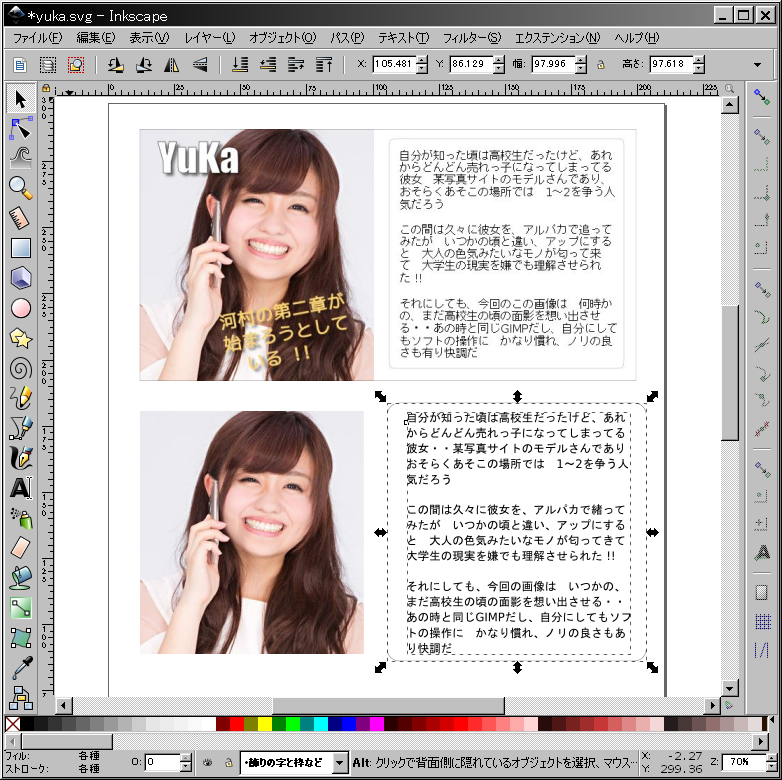Toggle guide lock at ruler corner
The image size is (782, 780).
(46, 88)
